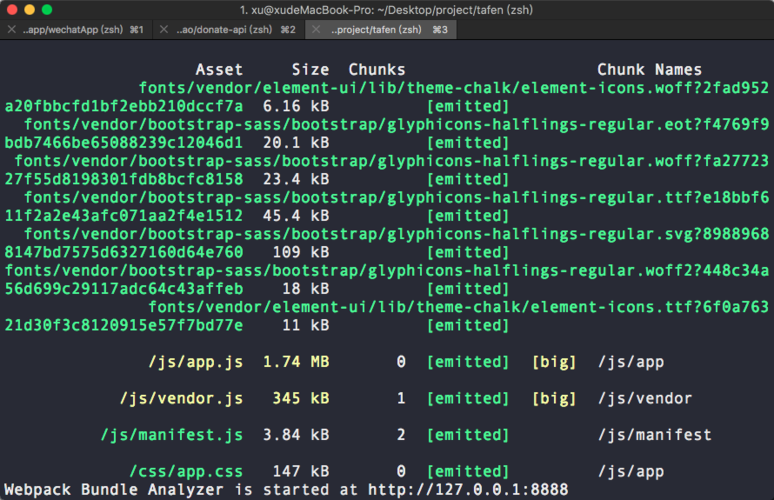Image resolution: width=774 pixels, height=500 pixels.
Task: Click the hash bdb7466be65088239c12046d1
Action: tap(124, 143)
